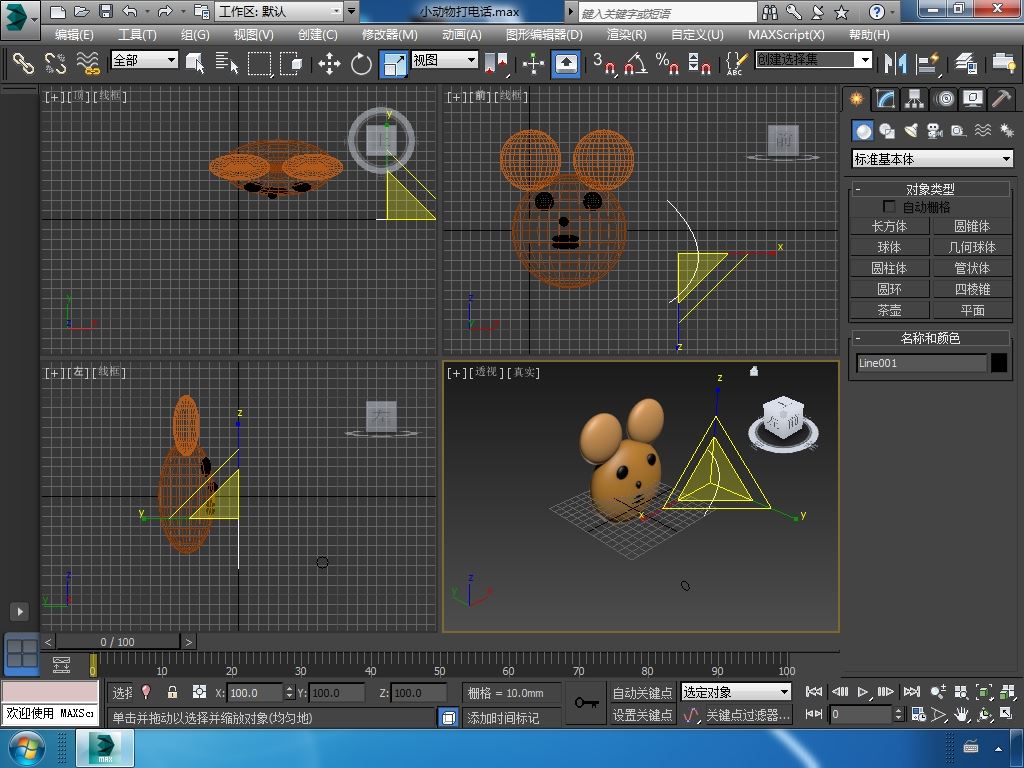This screenshot has height=768, width=1024.
Task: Click the Mirror tool icon
Action: (895, 63)
